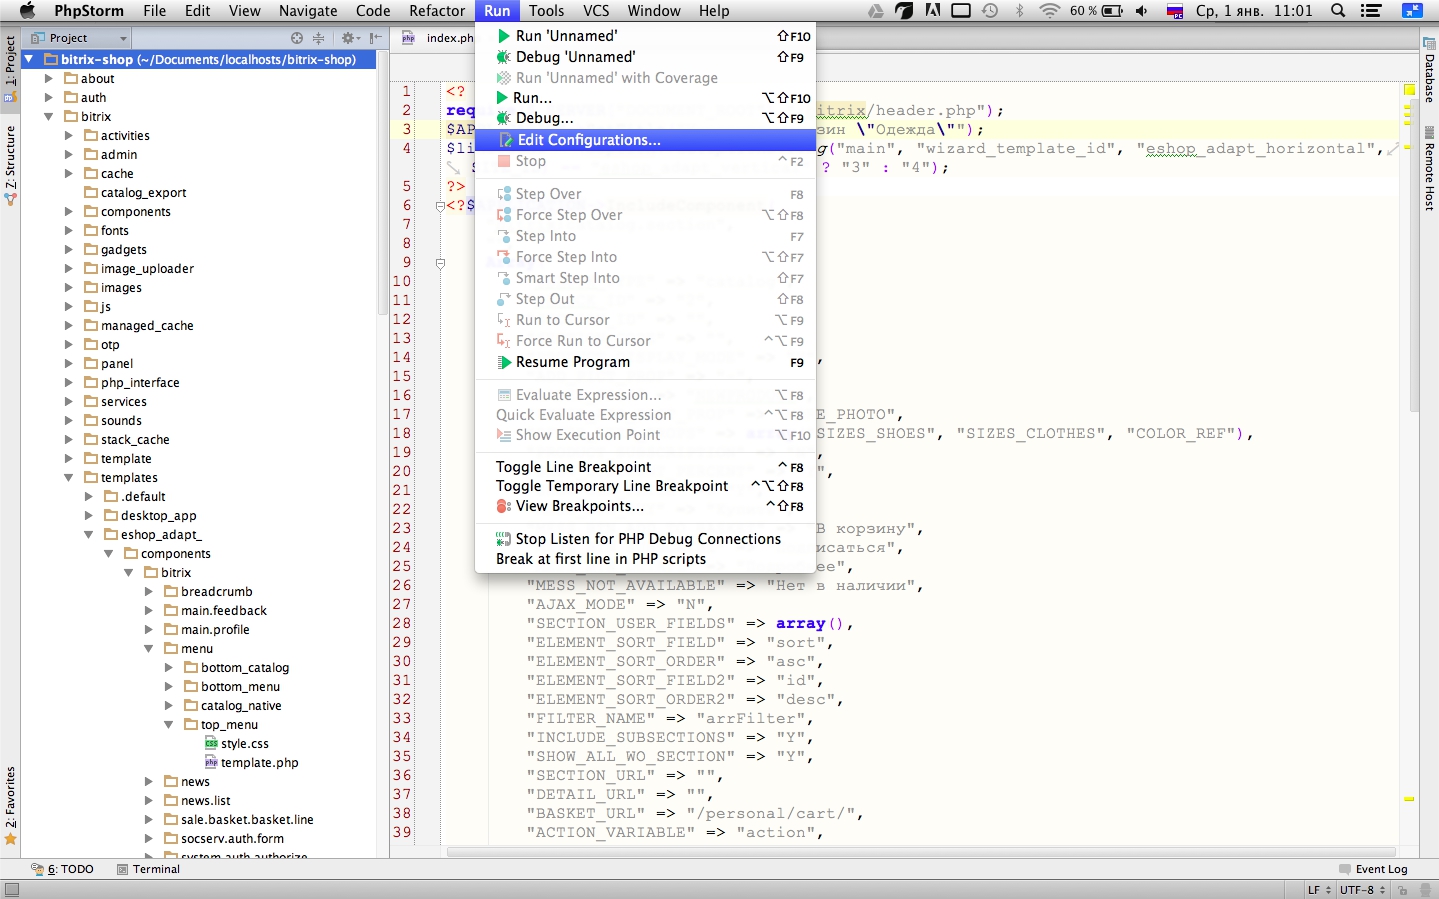This screenshot has height=899, width=1439.
Task: Choose Edit Configurations… from the Run menu
Action: (645, 140)
